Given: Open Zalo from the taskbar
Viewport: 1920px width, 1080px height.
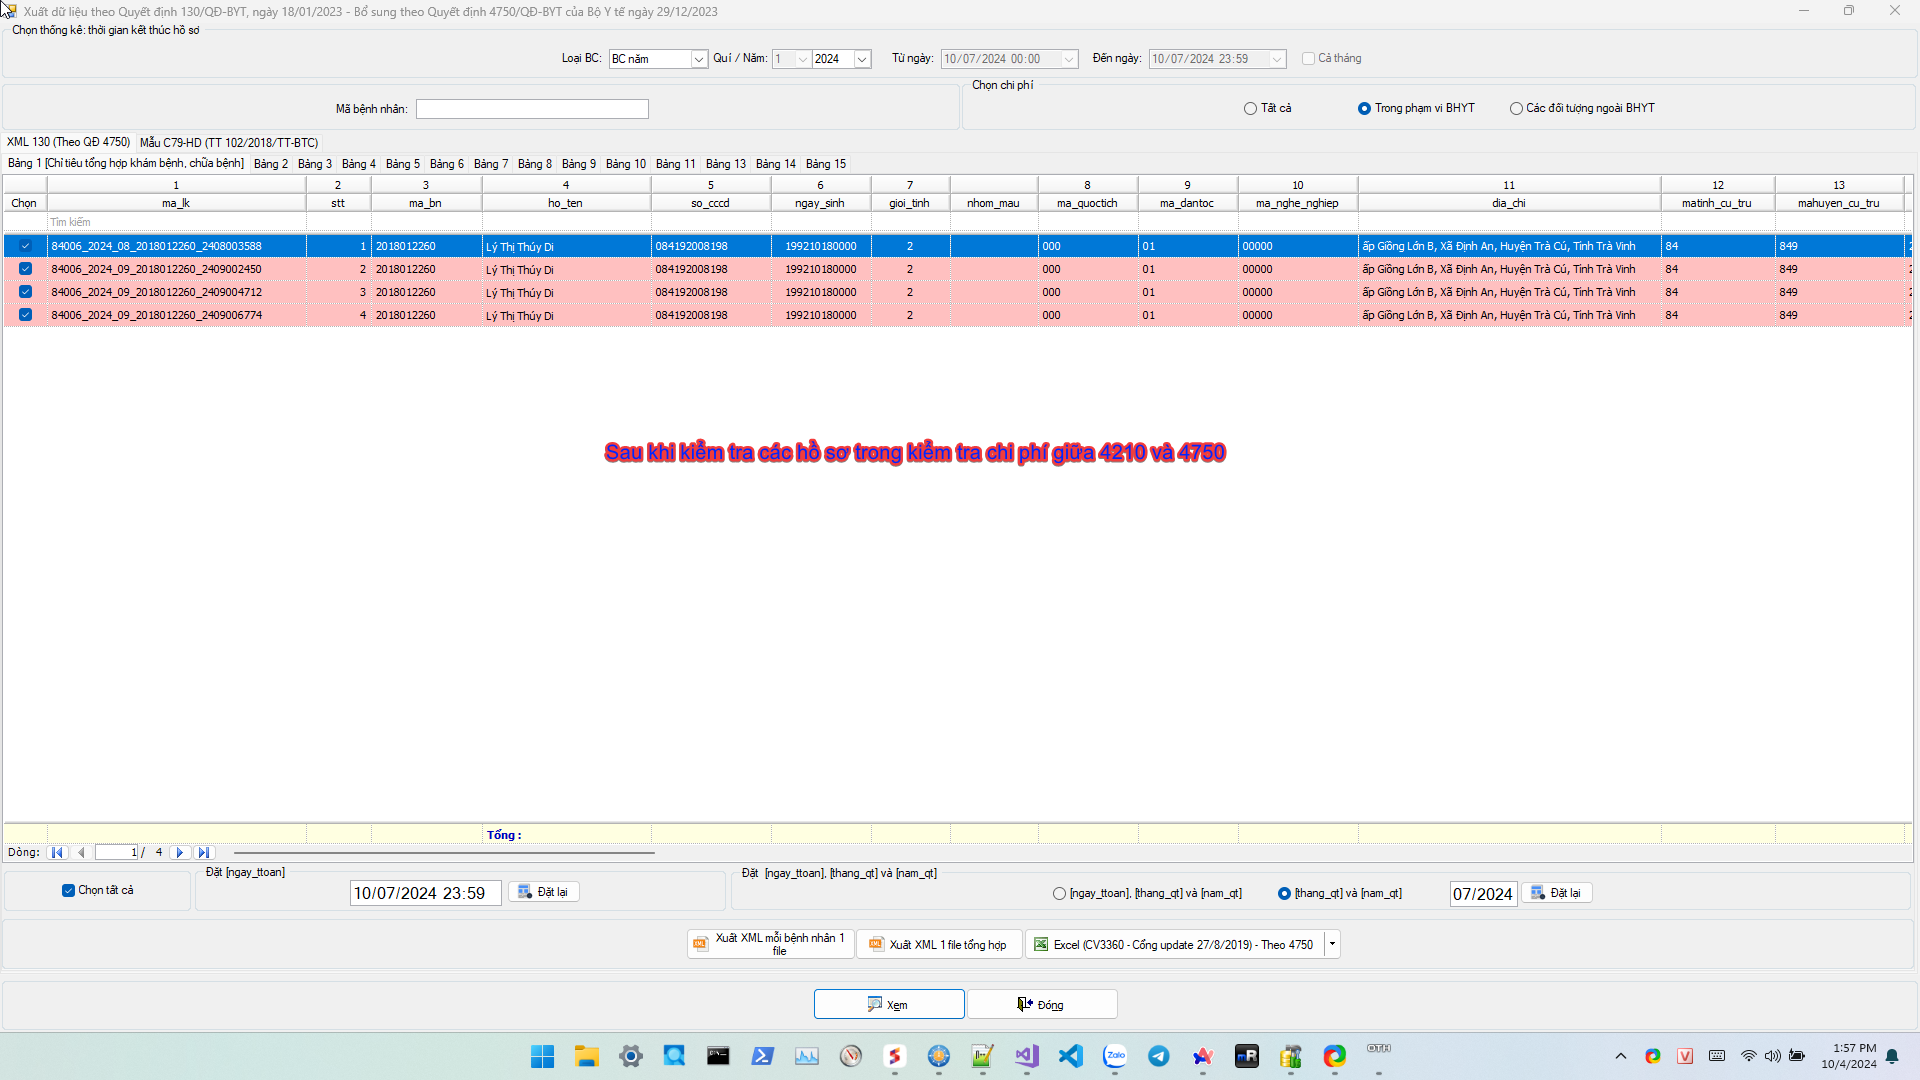Looking at the screenshot, I should [x=1115, y=1056].
